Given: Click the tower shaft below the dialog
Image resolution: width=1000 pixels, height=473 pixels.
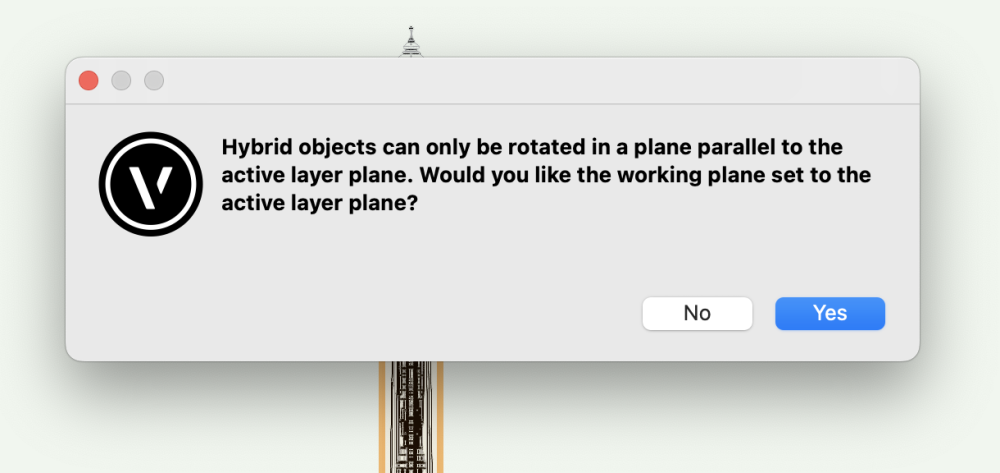Looking at the screenshot, I should pos(411,415).
